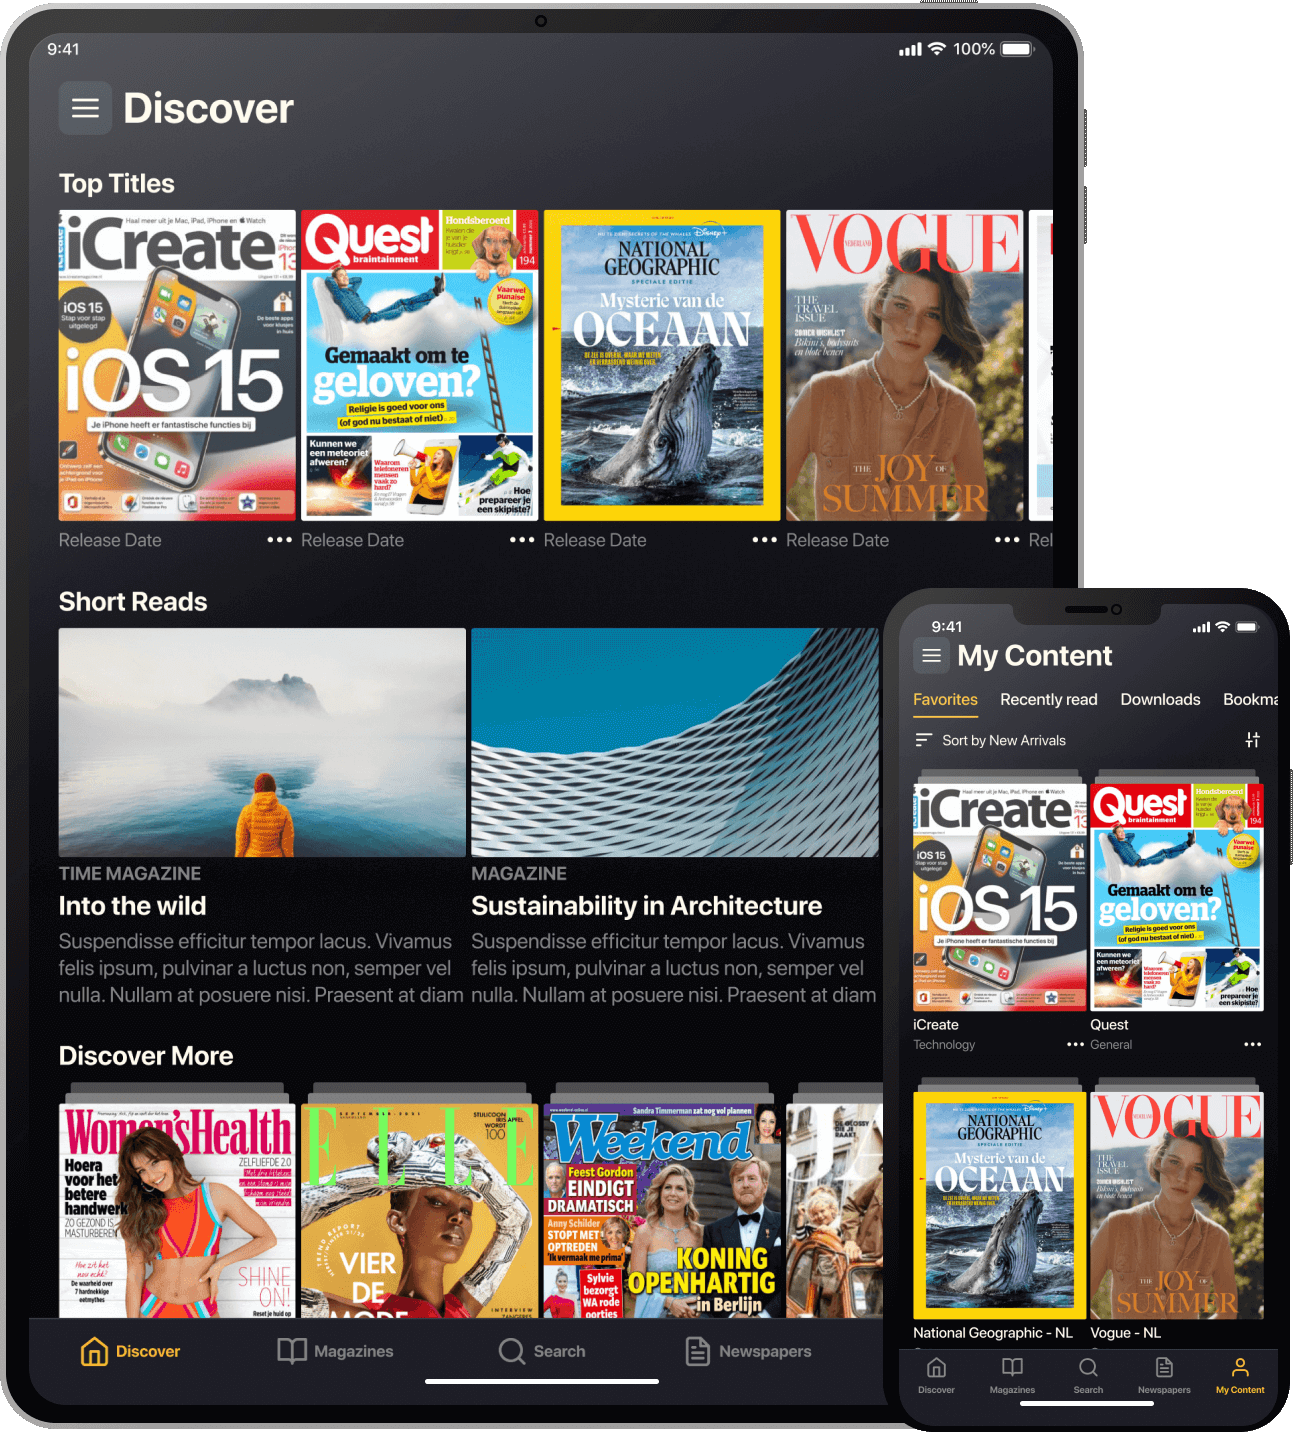Tap the phone Newspapers page icon
Image resolution: width=1293 pixels, height=1432 pixels.
1164,1368
